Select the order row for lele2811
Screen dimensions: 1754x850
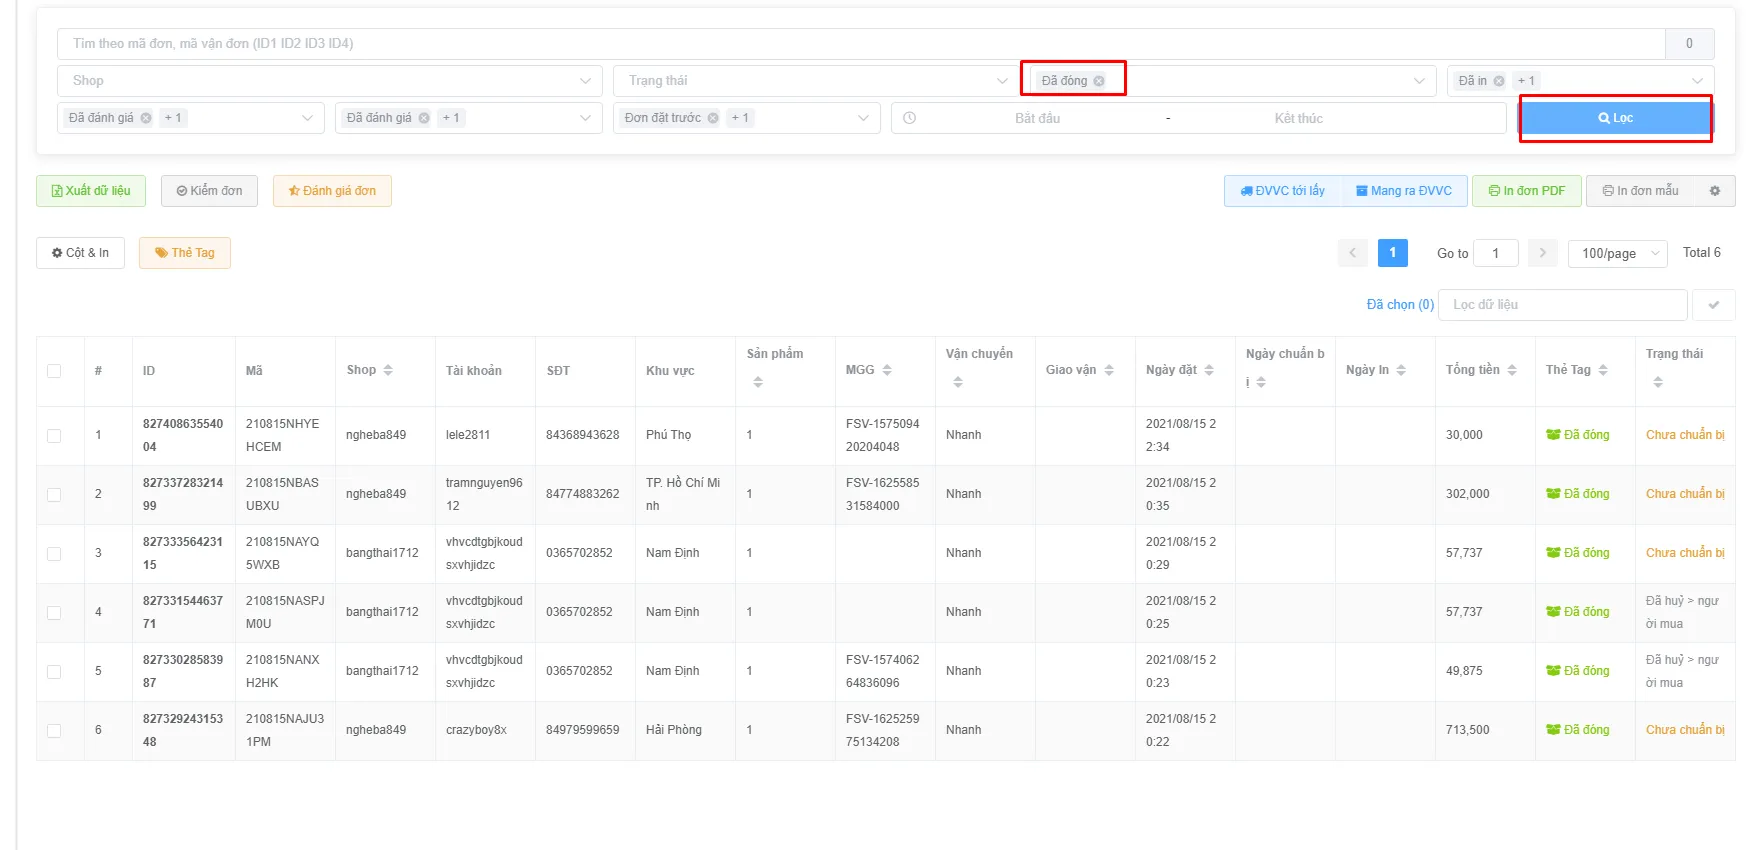(x=54, y=436)
